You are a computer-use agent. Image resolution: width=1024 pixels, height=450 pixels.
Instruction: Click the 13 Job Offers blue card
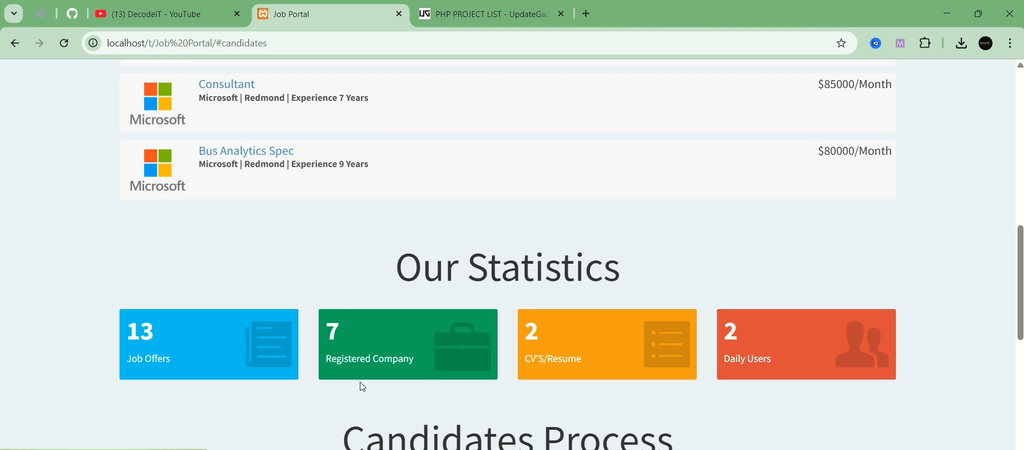209,344
